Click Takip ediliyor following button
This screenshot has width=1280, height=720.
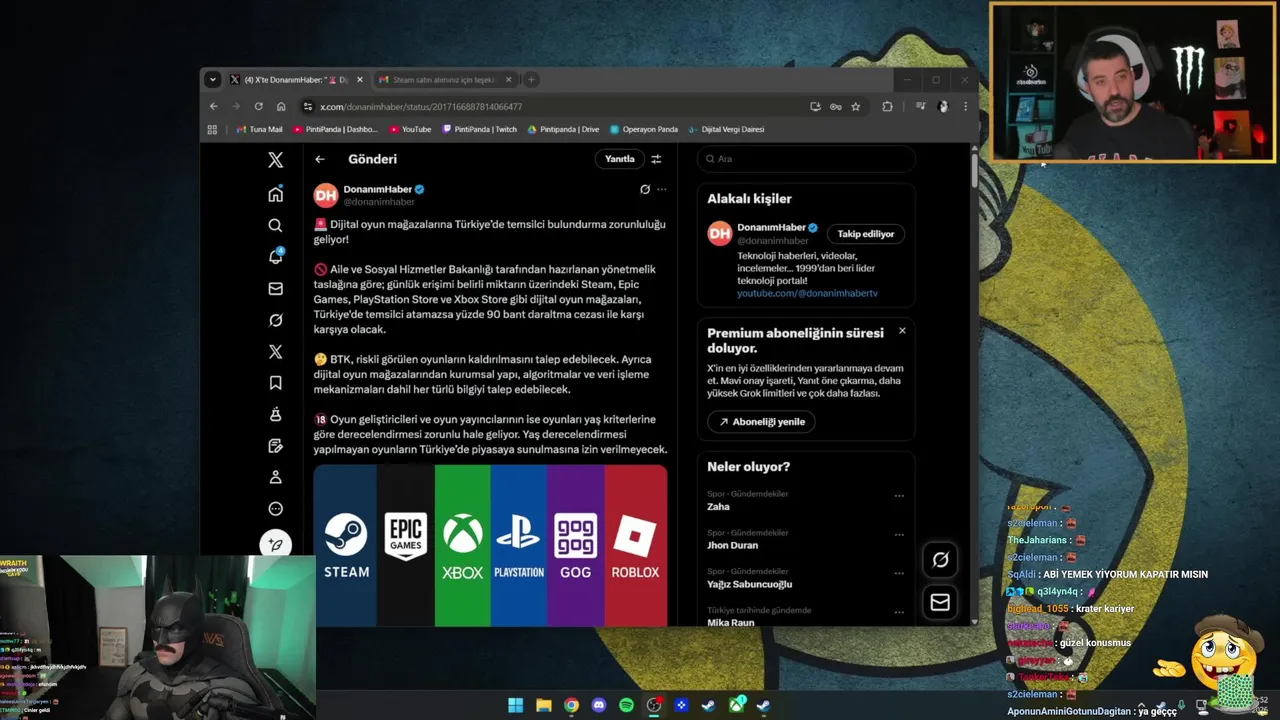point(866,234)
